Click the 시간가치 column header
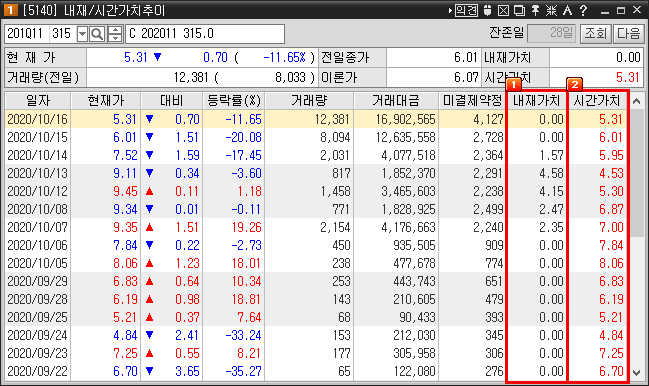Viewport: 649px width, 386px height. (x=596, y=101)
